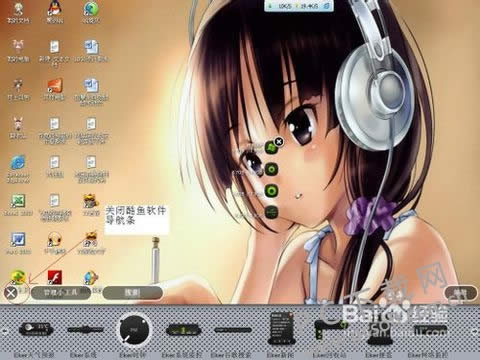Select the Eker system monitor widget
Screen dimensions: 480x360
184,330
